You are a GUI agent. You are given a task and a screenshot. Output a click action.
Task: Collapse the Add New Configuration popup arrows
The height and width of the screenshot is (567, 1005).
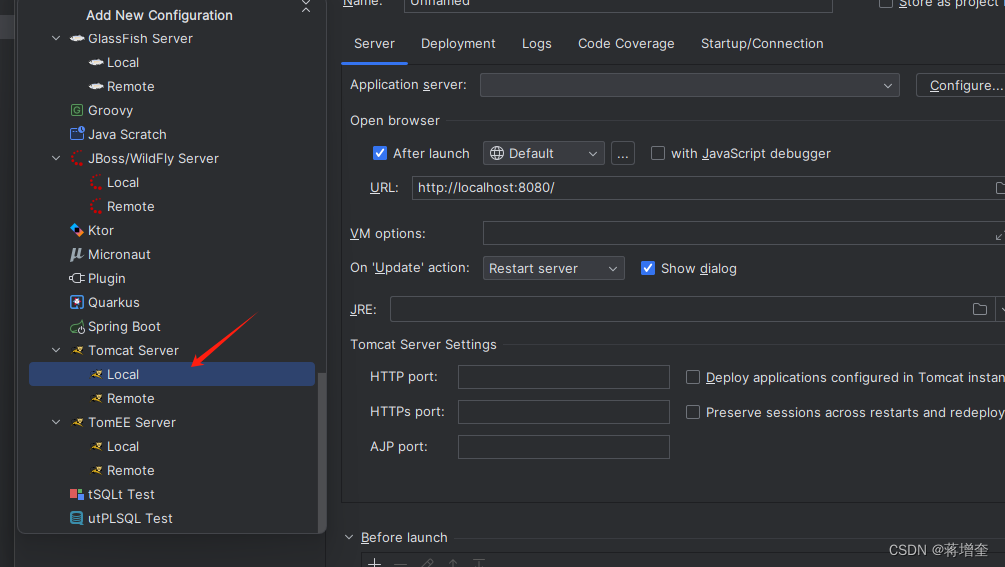306,6
